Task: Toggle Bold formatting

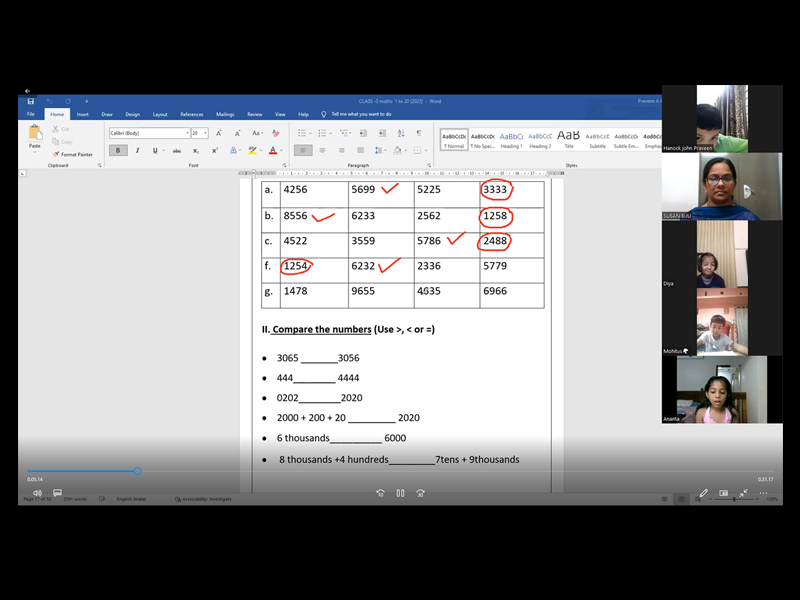Action: (x=118, y=151)
